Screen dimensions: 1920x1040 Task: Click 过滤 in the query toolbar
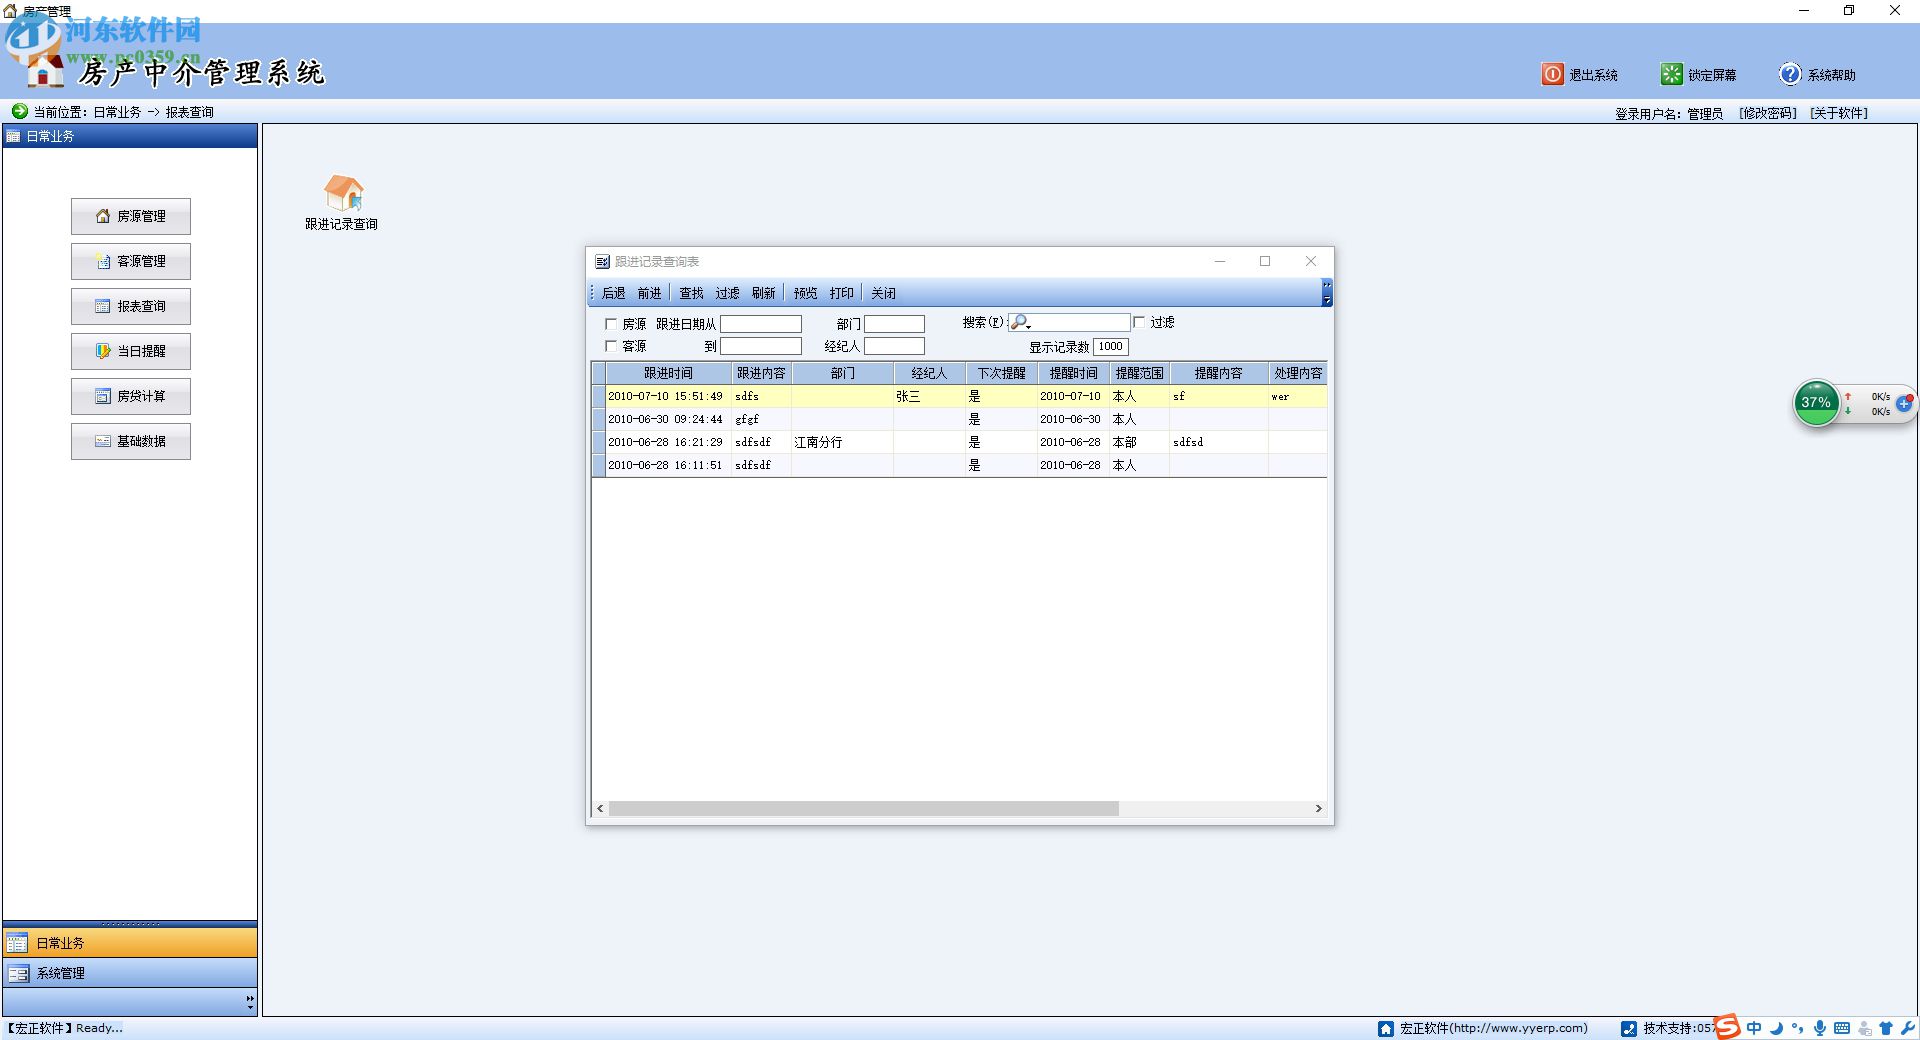pyautogui.click(x=727, y=293)
